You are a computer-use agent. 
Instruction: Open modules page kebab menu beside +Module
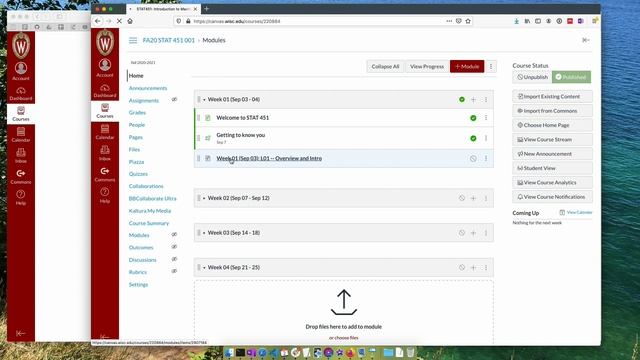491,66
